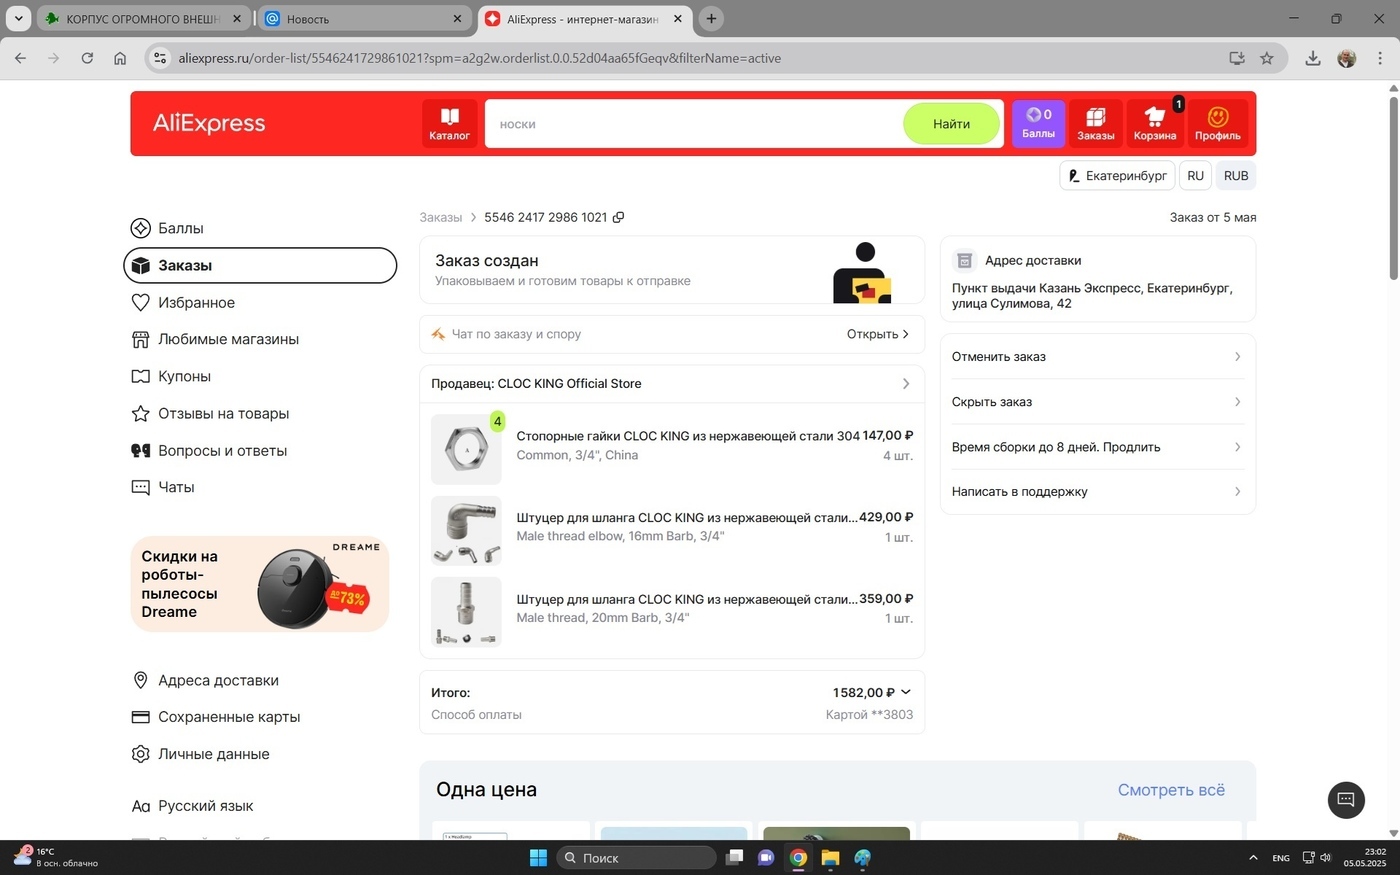Viewport: 1400px width, 875px height.
Task: Open the Chrome profile avatar
Action: point(1347,58)
